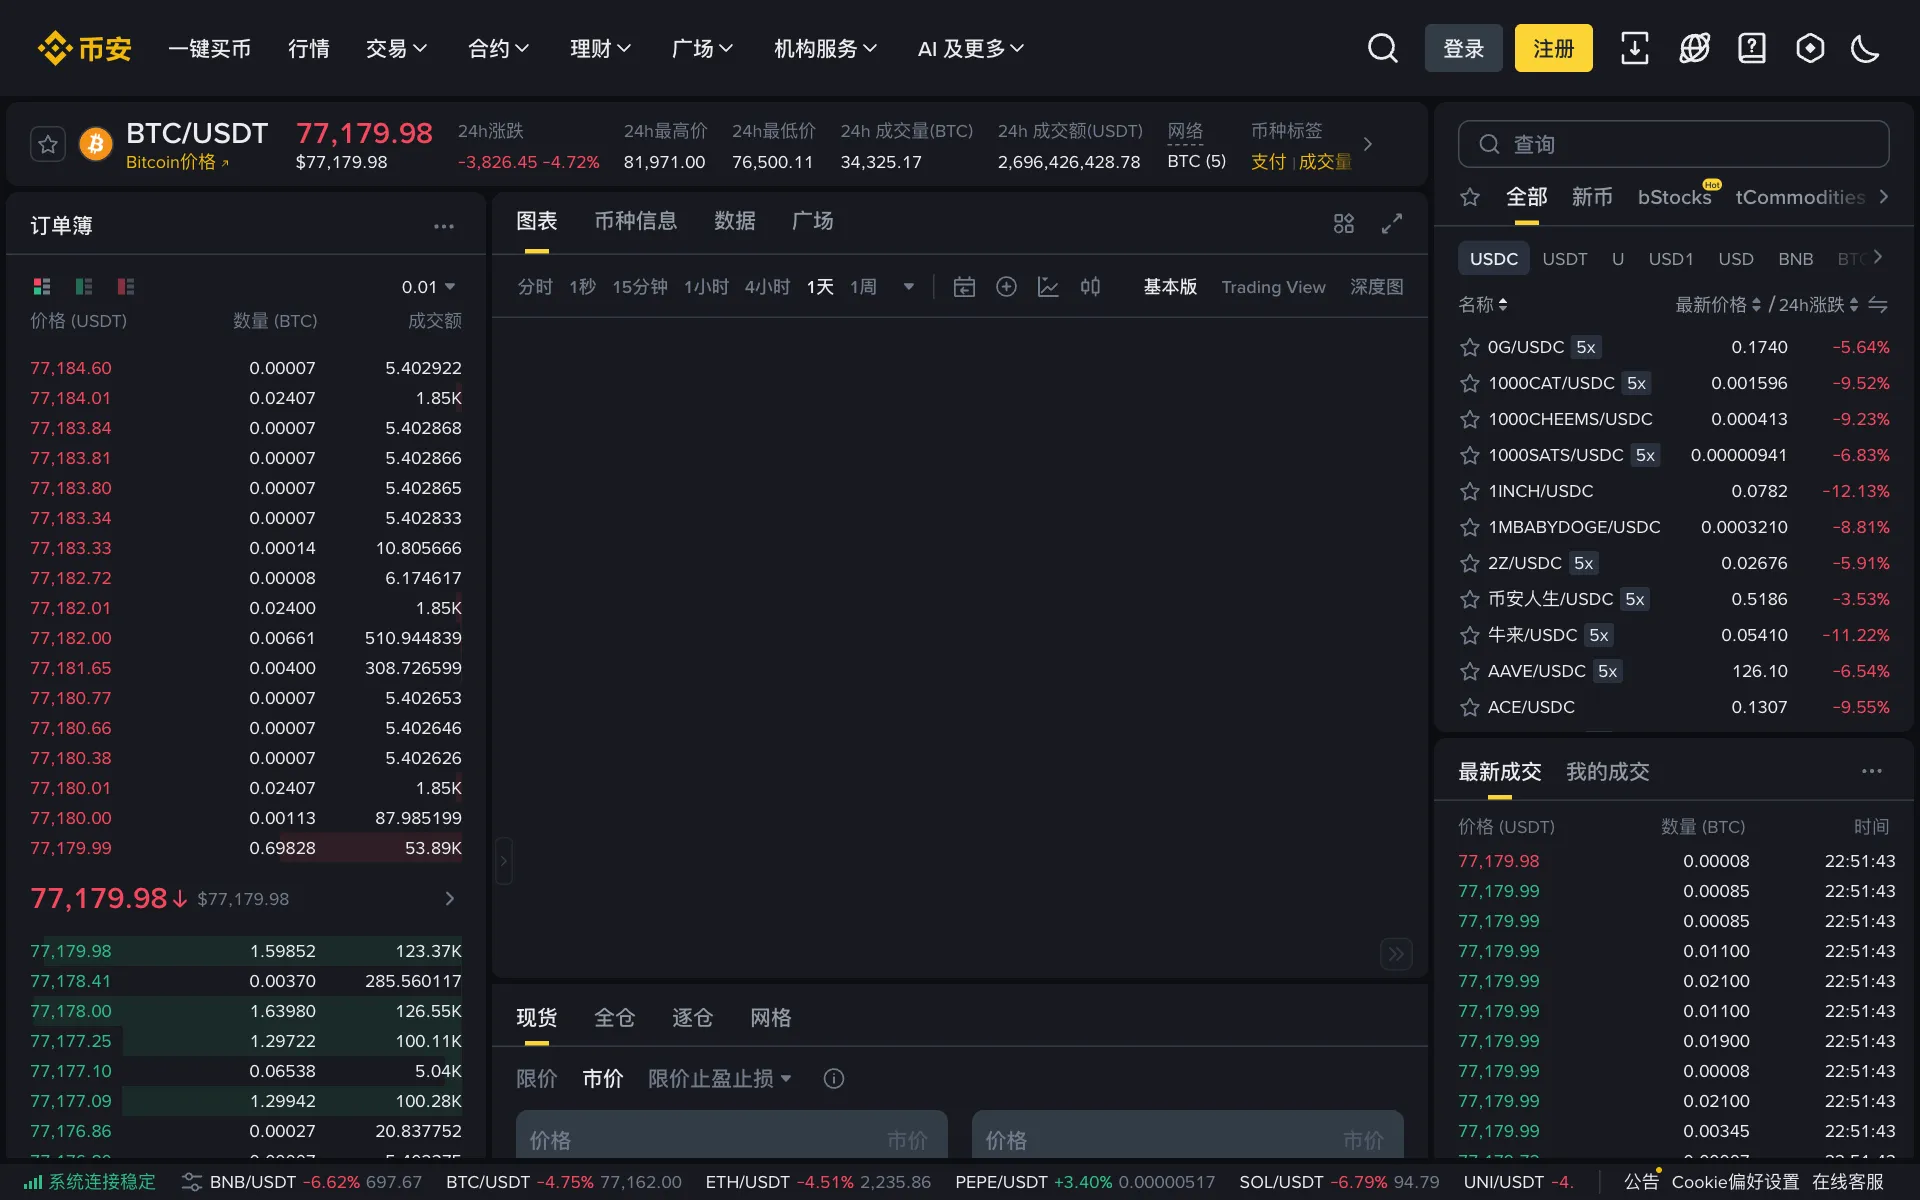Click the 查询 market search field
Screen dimensions: 1920x1200
pos(1673,144)
